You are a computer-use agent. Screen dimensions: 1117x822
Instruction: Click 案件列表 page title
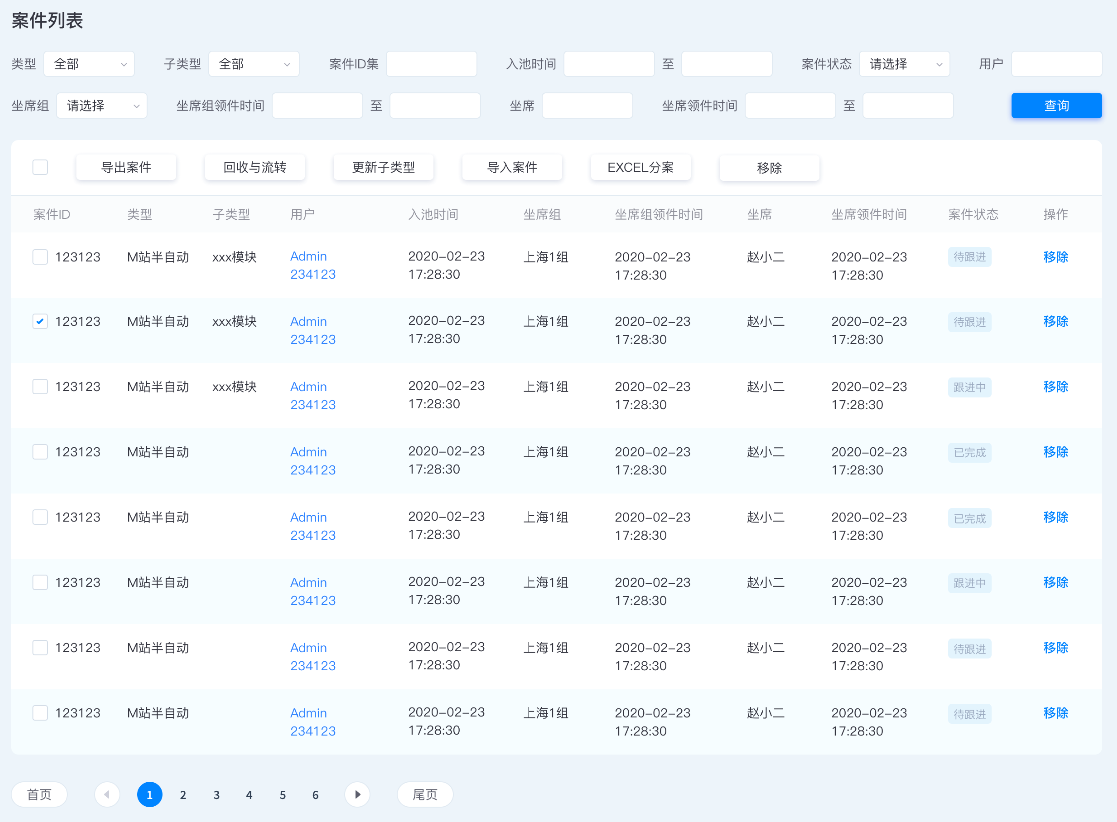[48, 21]
